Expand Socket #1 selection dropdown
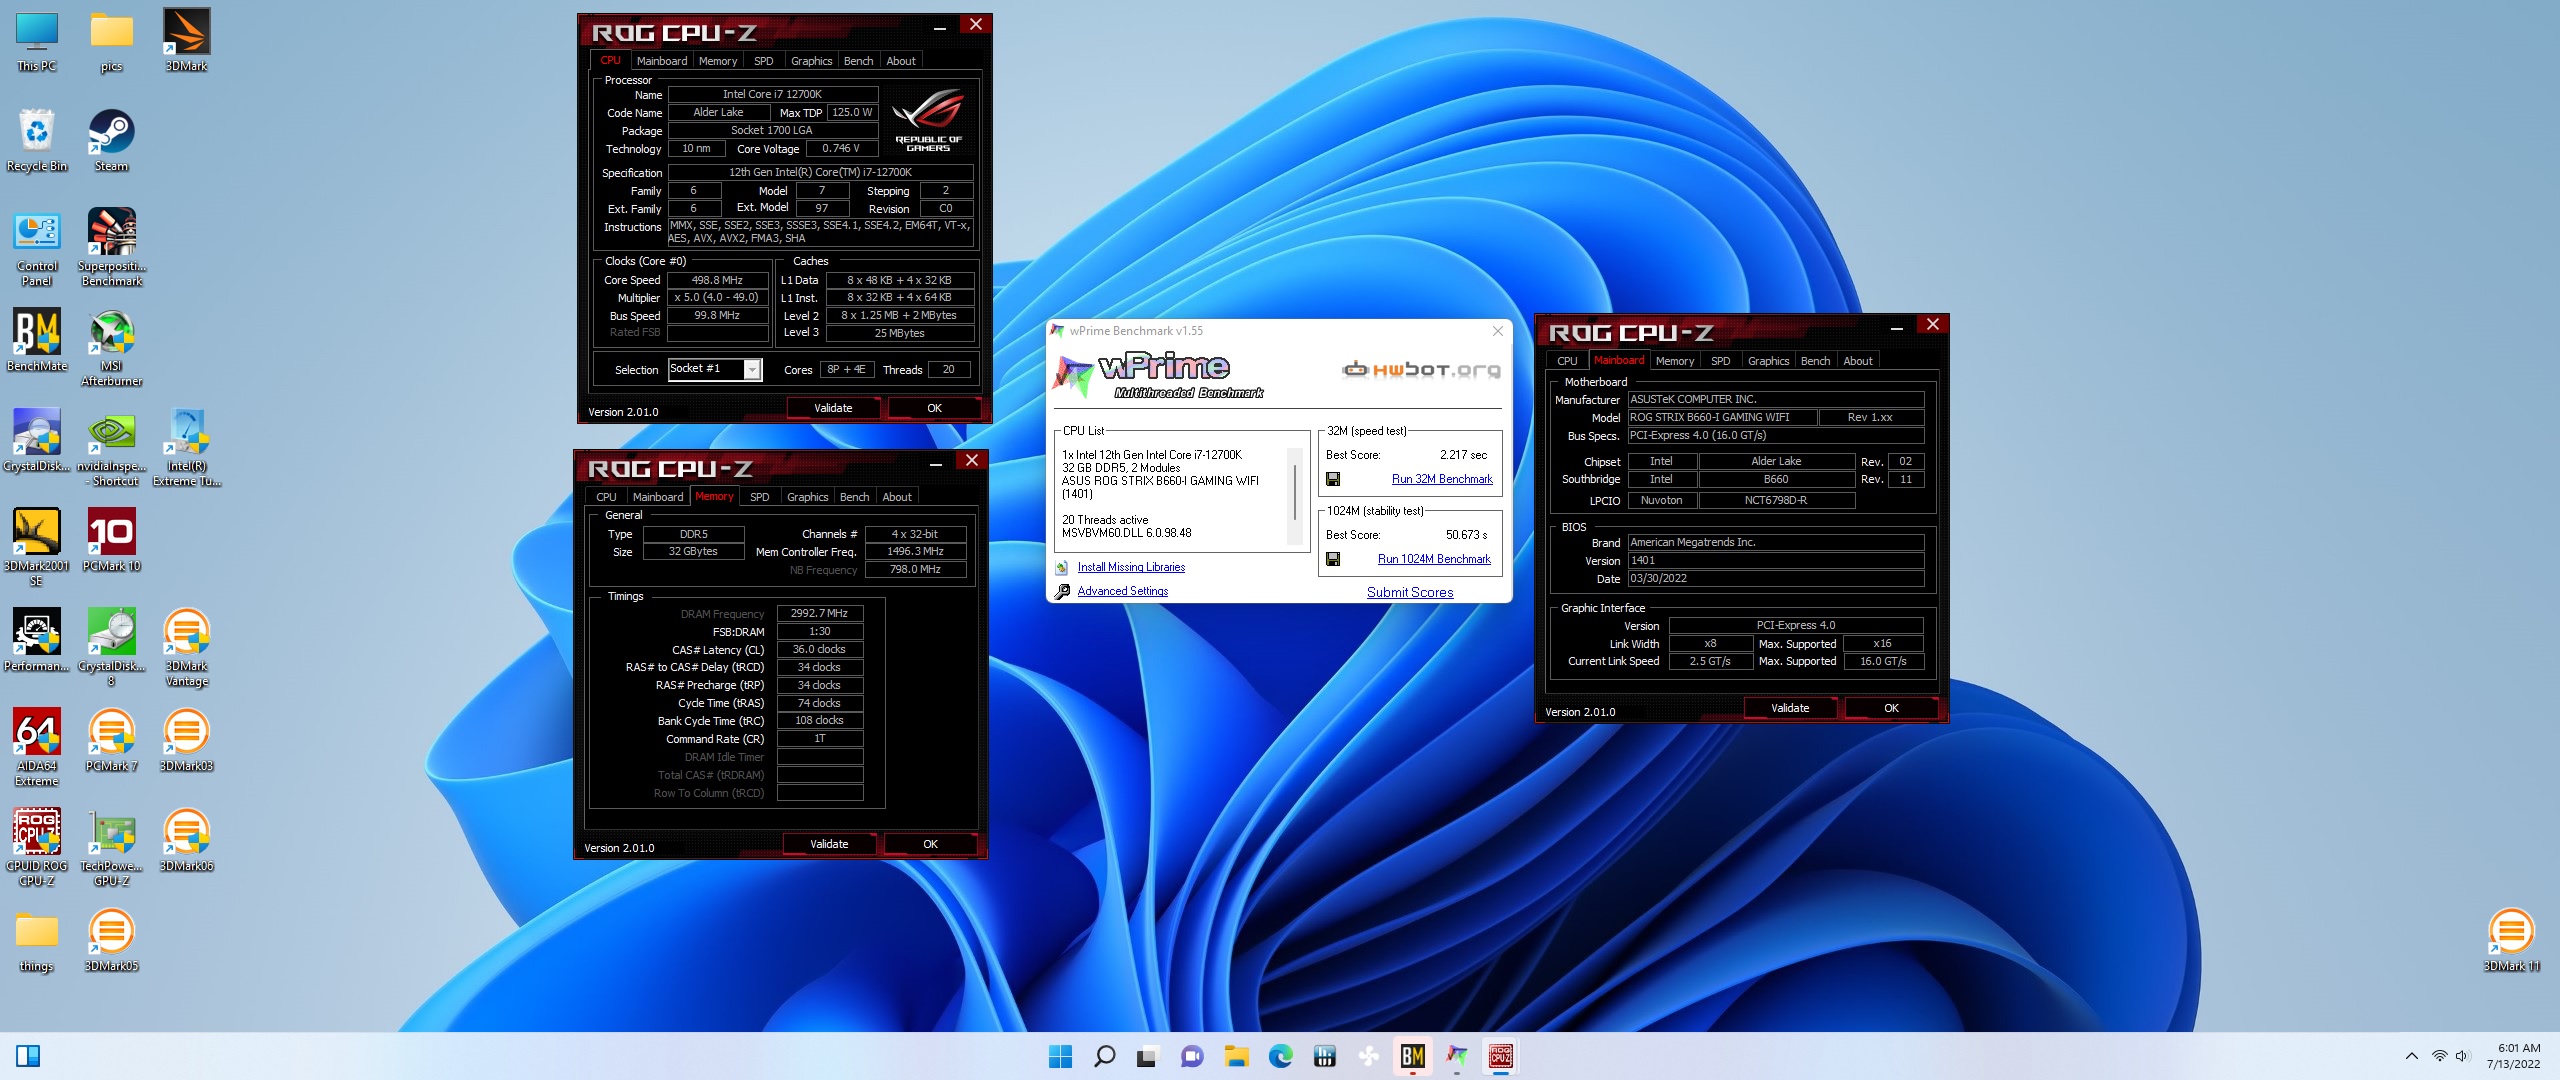The image size is (2560, 1080). click(x=752, y=370)
